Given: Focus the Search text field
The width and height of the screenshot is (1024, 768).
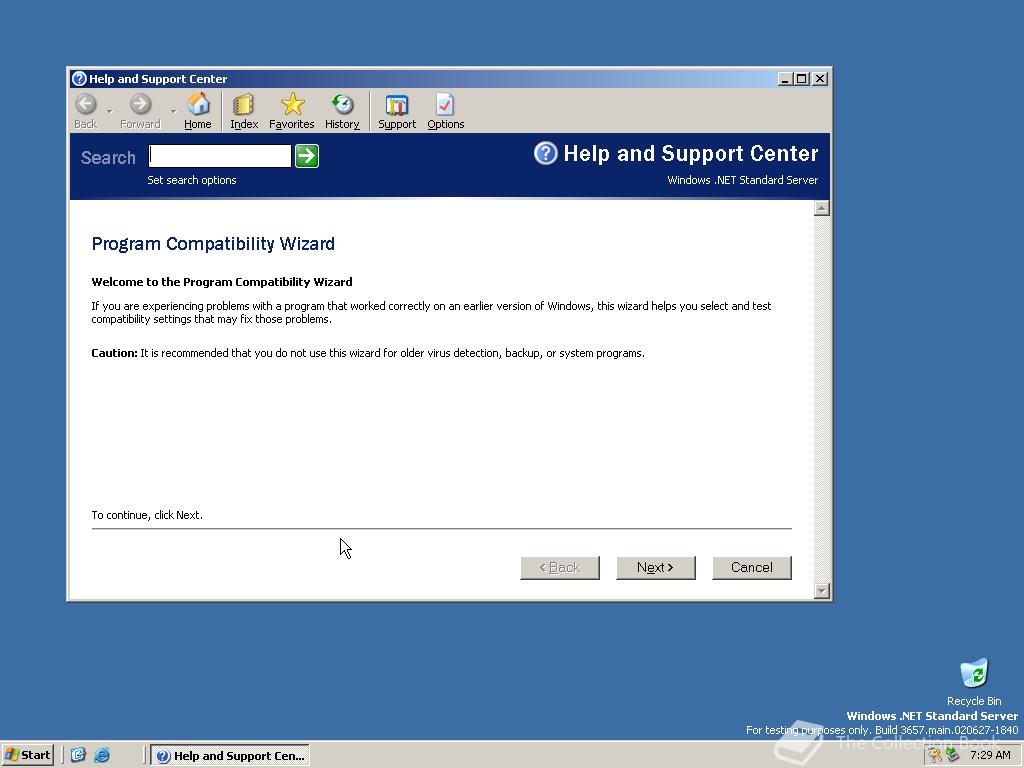Looking at the screenshot, I should 220,156.
